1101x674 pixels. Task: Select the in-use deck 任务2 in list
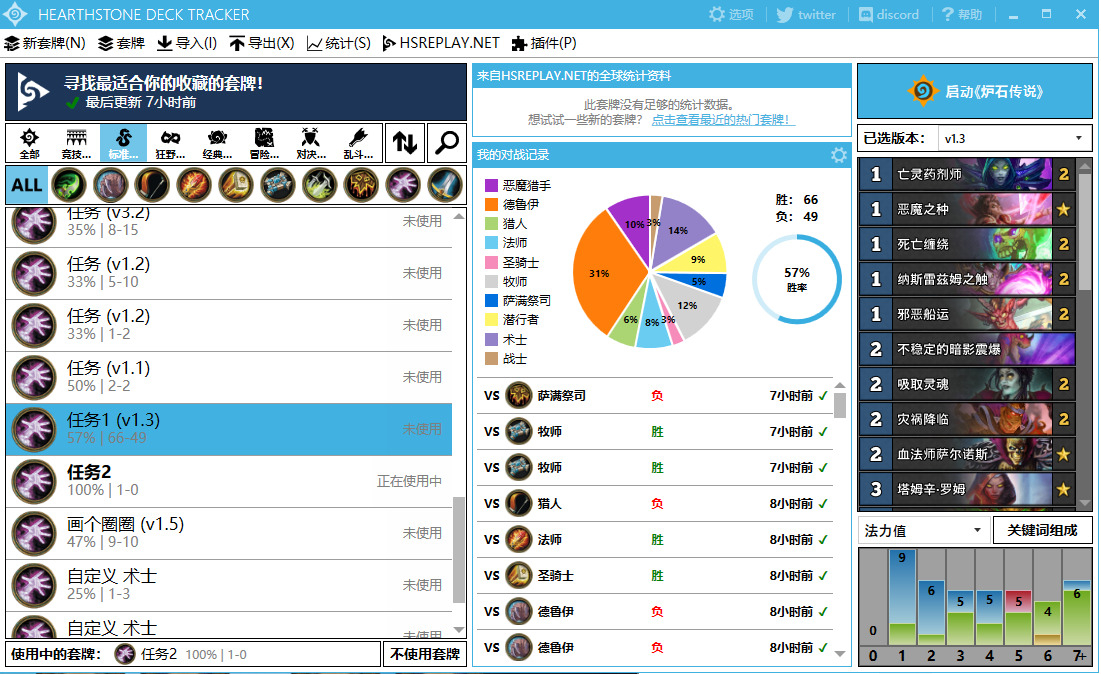(x=229, y=482)
